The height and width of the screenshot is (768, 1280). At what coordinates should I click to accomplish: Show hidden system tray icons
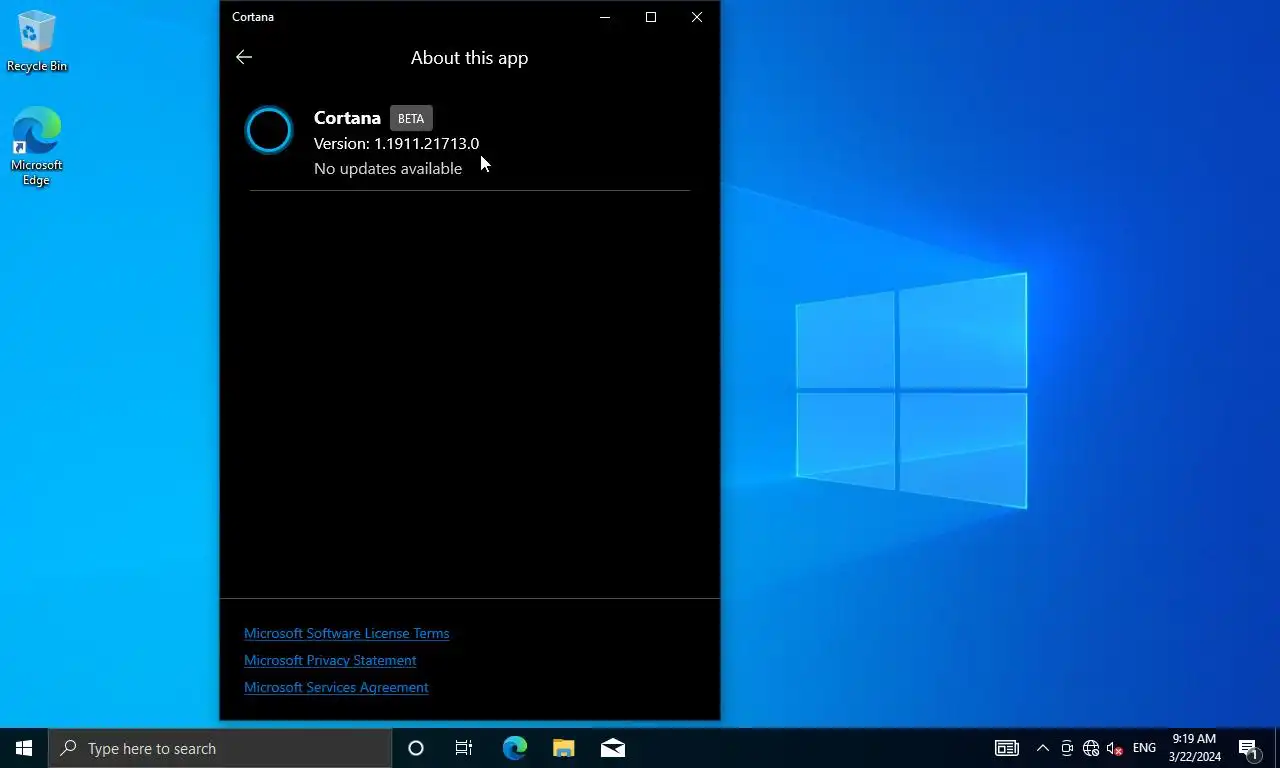point(1043,748)
